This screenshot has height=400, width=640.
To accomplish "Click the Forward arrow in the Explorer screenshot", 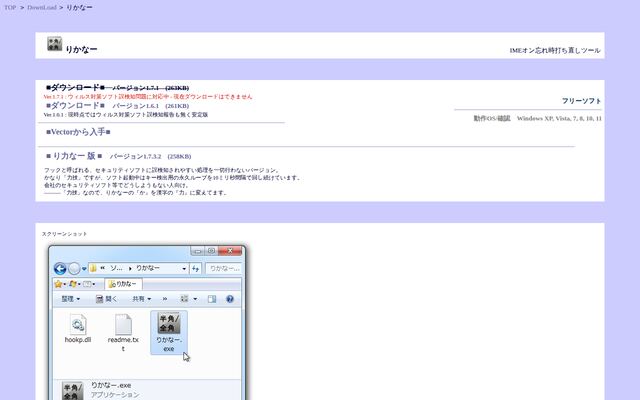I will [74, 268].
